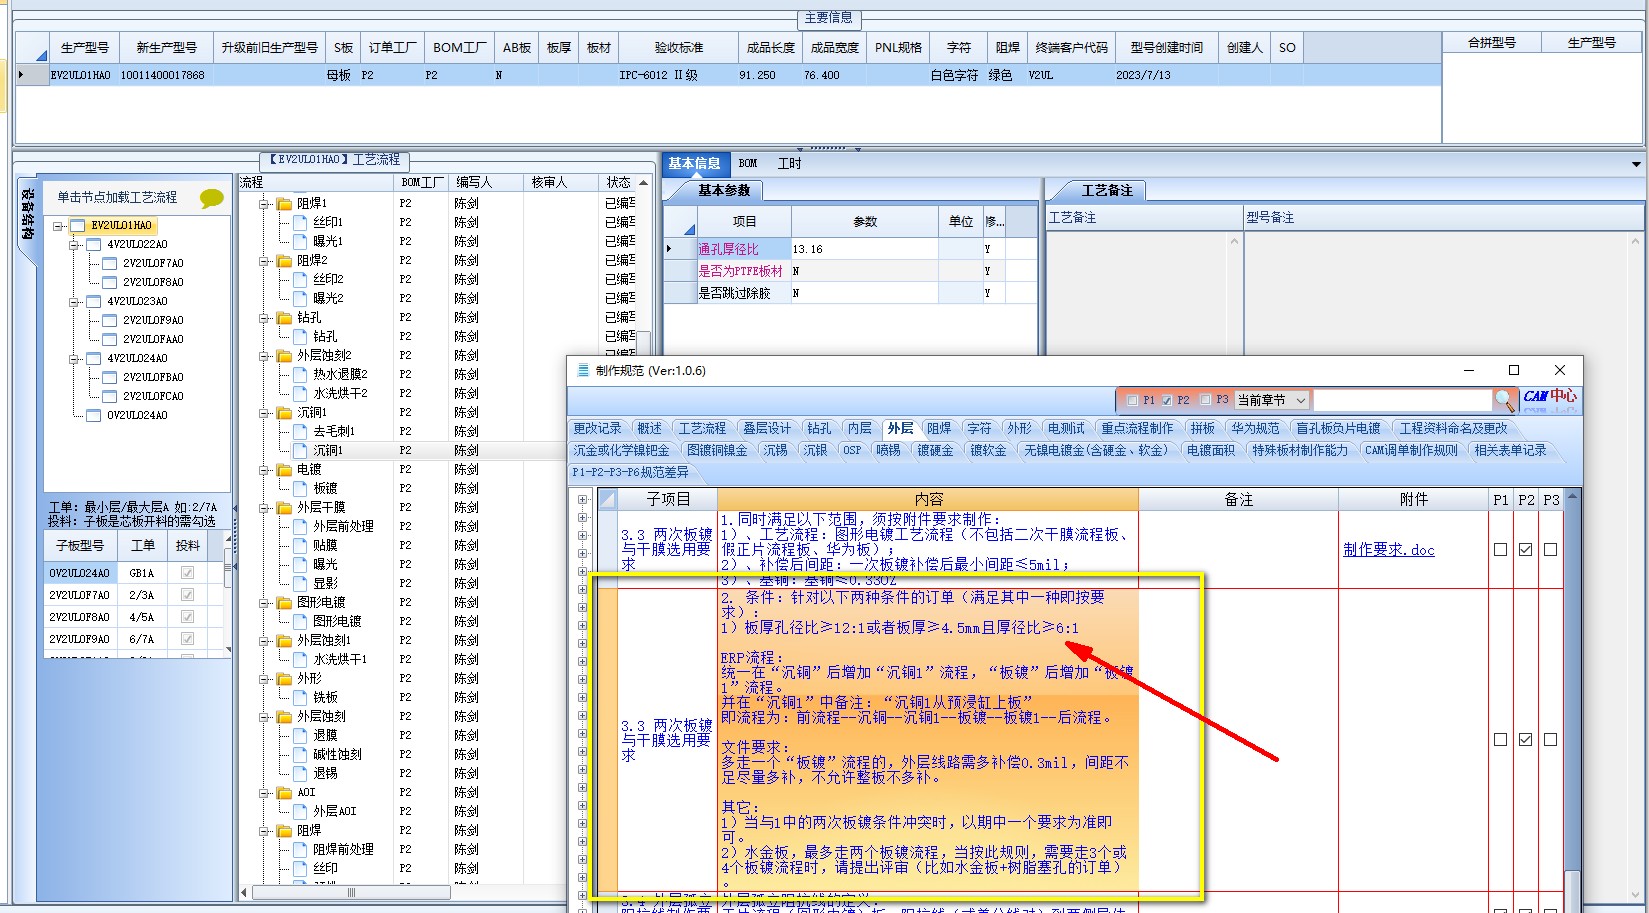Open the 沉金或化学镍钯金 tab
The width and height of the screenshot is (1649, 913).
[x=621, y=450]
